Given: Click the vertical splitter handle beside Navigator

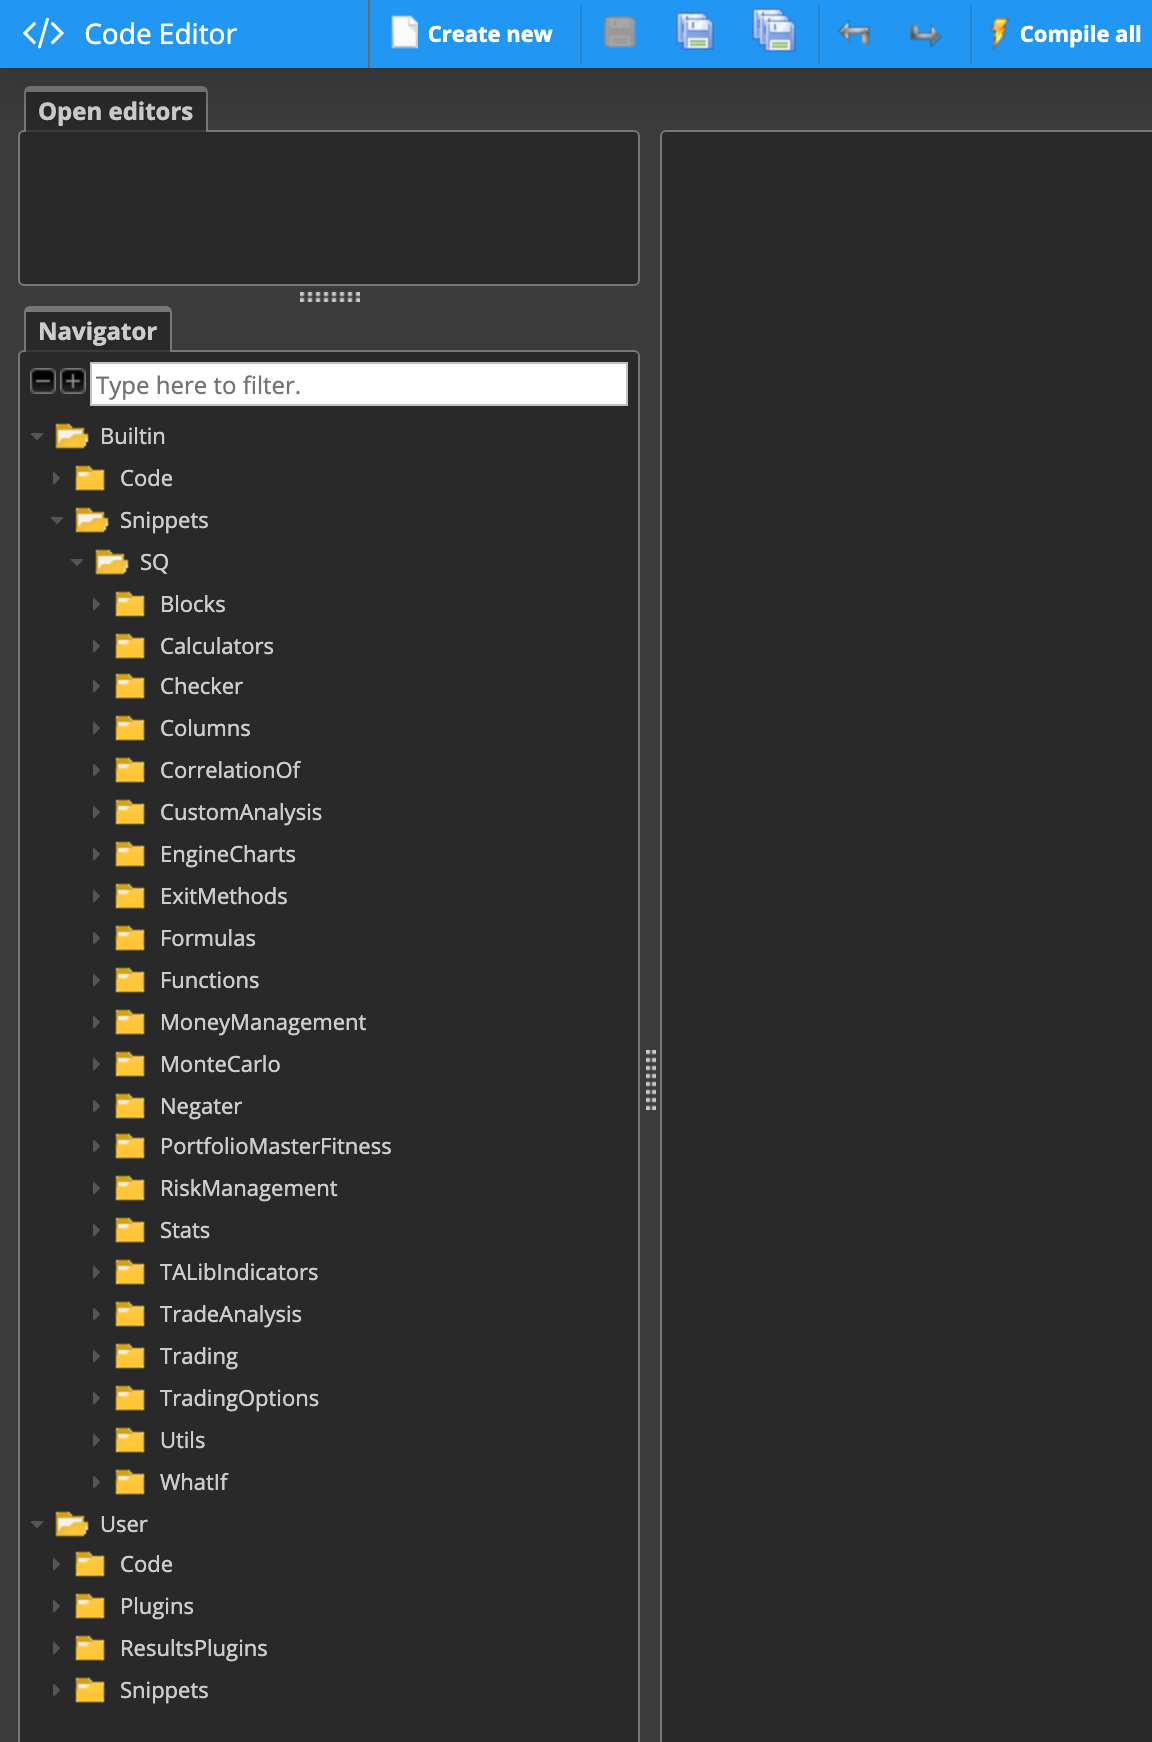Looking at the screenshot, I should pyautogui.click(x=651, y=1080).
